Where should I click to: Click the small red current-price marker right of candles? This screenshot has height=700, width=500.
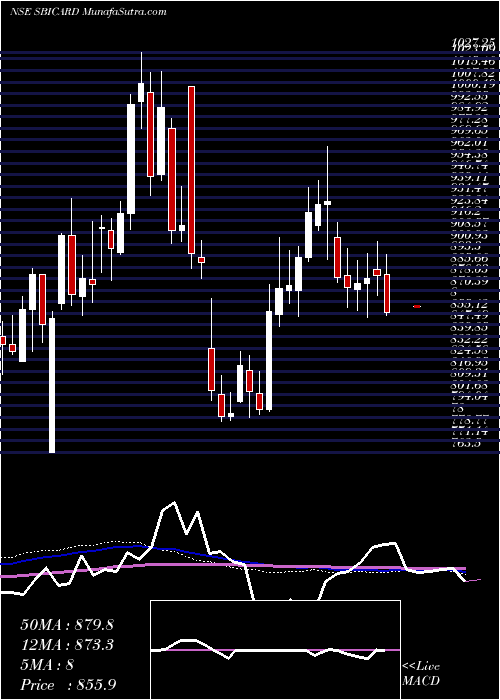[417, 306]
